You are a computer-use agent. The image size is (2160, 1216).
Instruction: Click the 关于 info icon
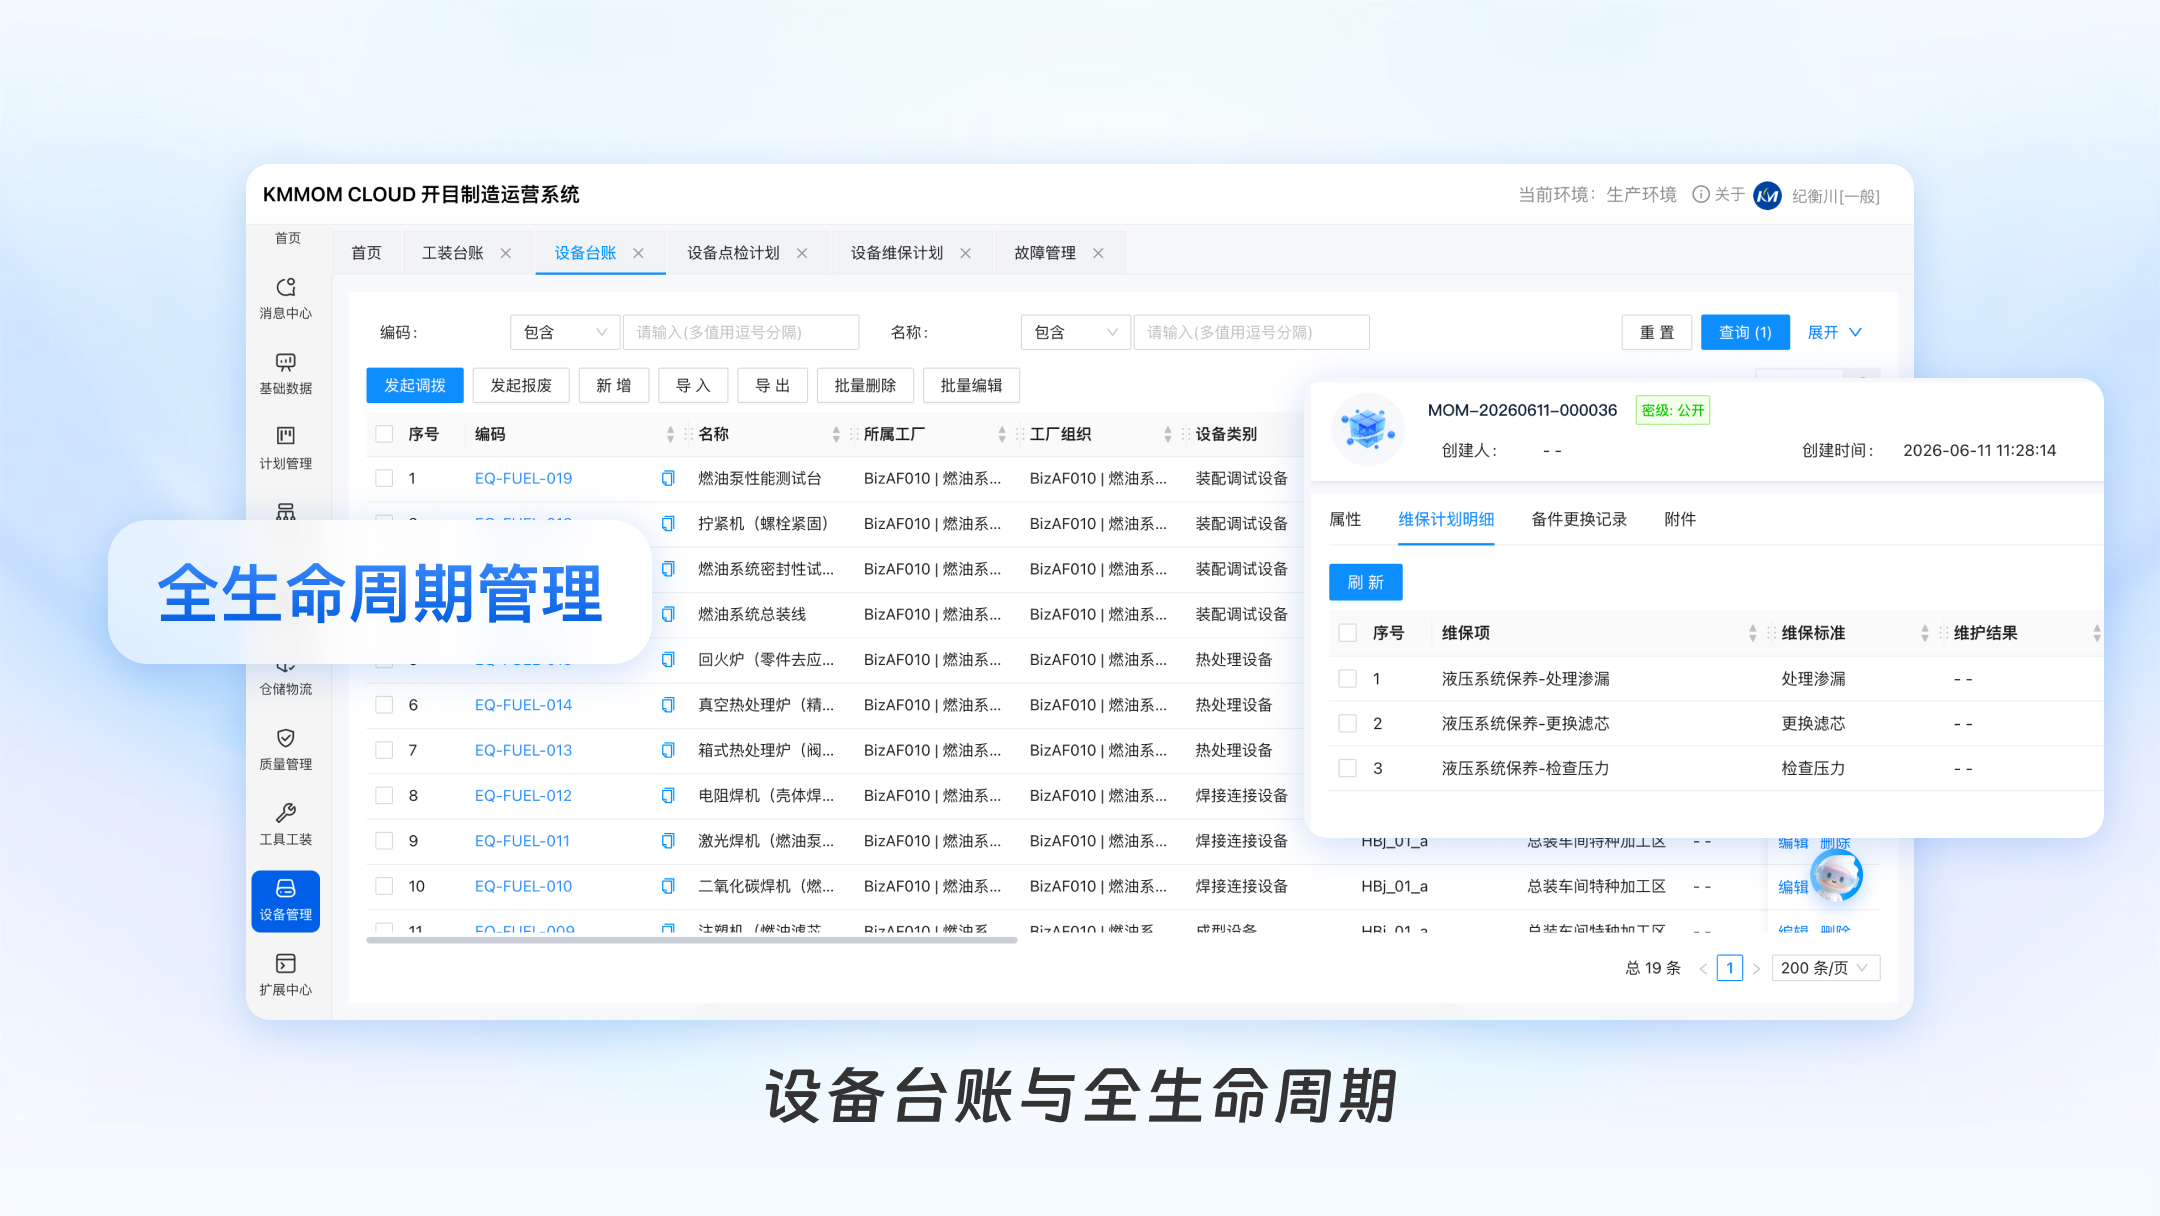pos(1701,194)
